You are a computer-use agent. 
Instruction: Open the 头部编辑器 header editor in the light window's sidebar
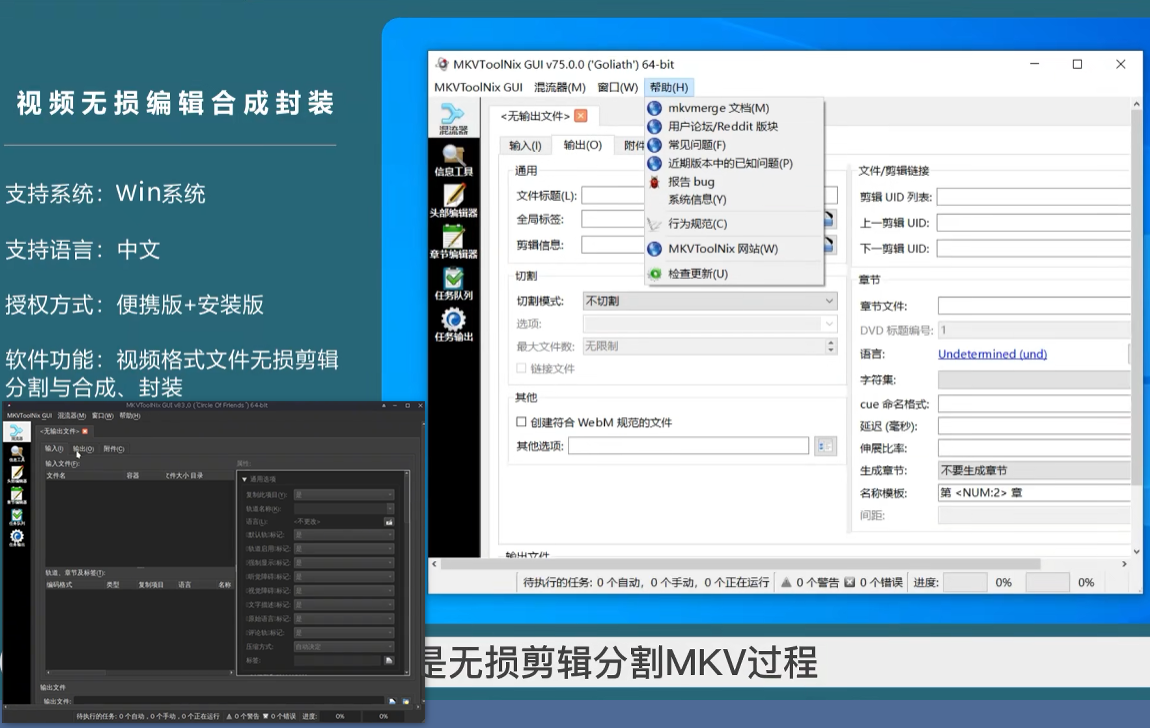click(x=453, y=201)
